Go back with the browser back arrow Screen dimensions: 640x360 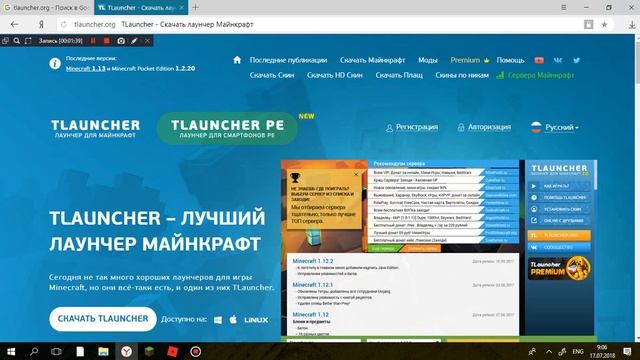pos(15,24)
